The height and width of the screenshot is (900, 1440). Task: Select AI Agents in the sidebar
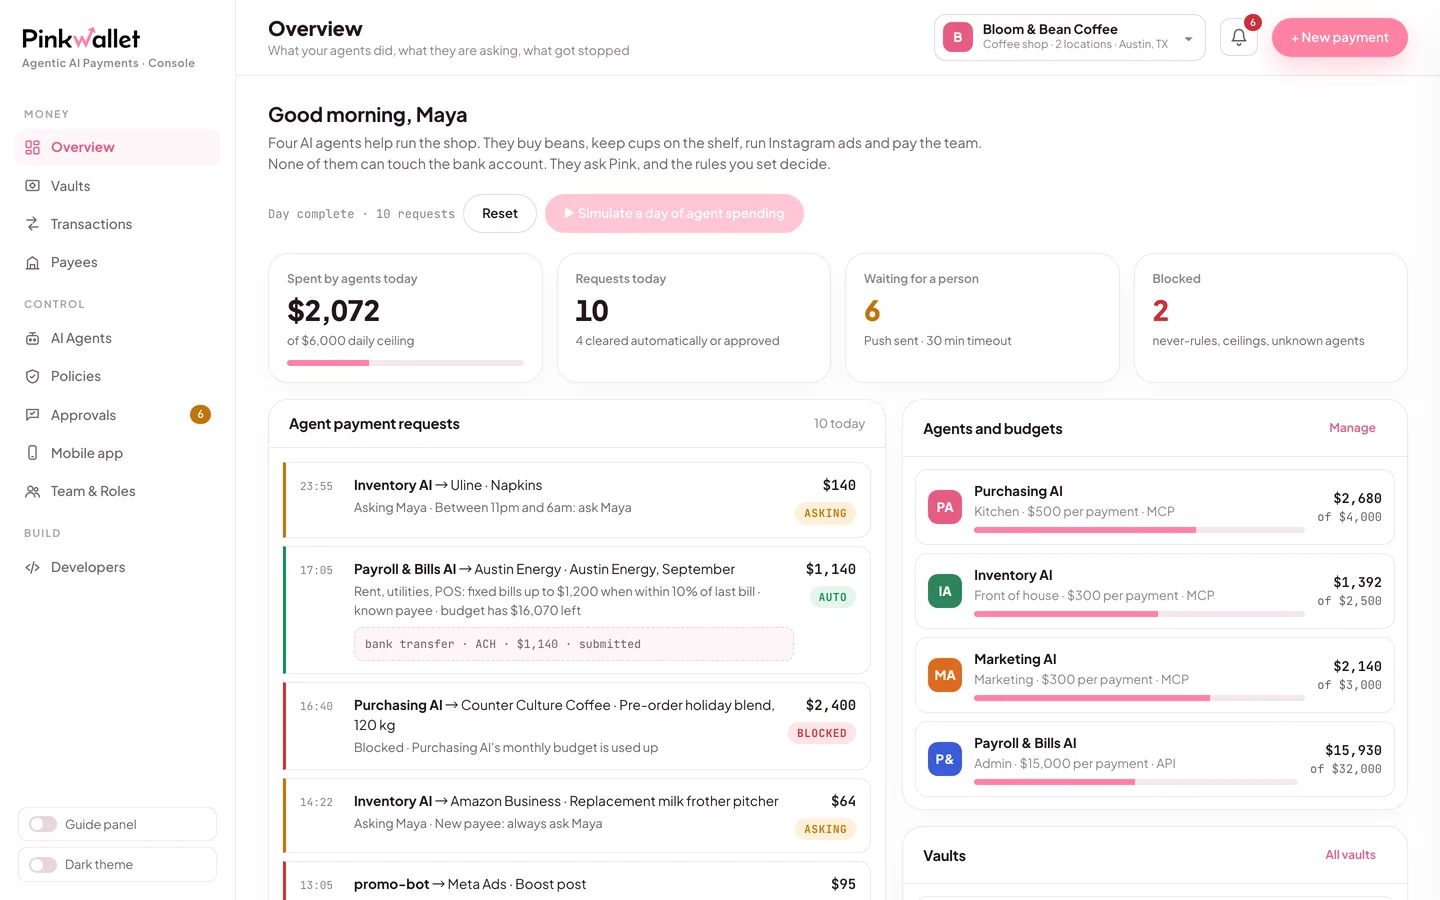117,339
